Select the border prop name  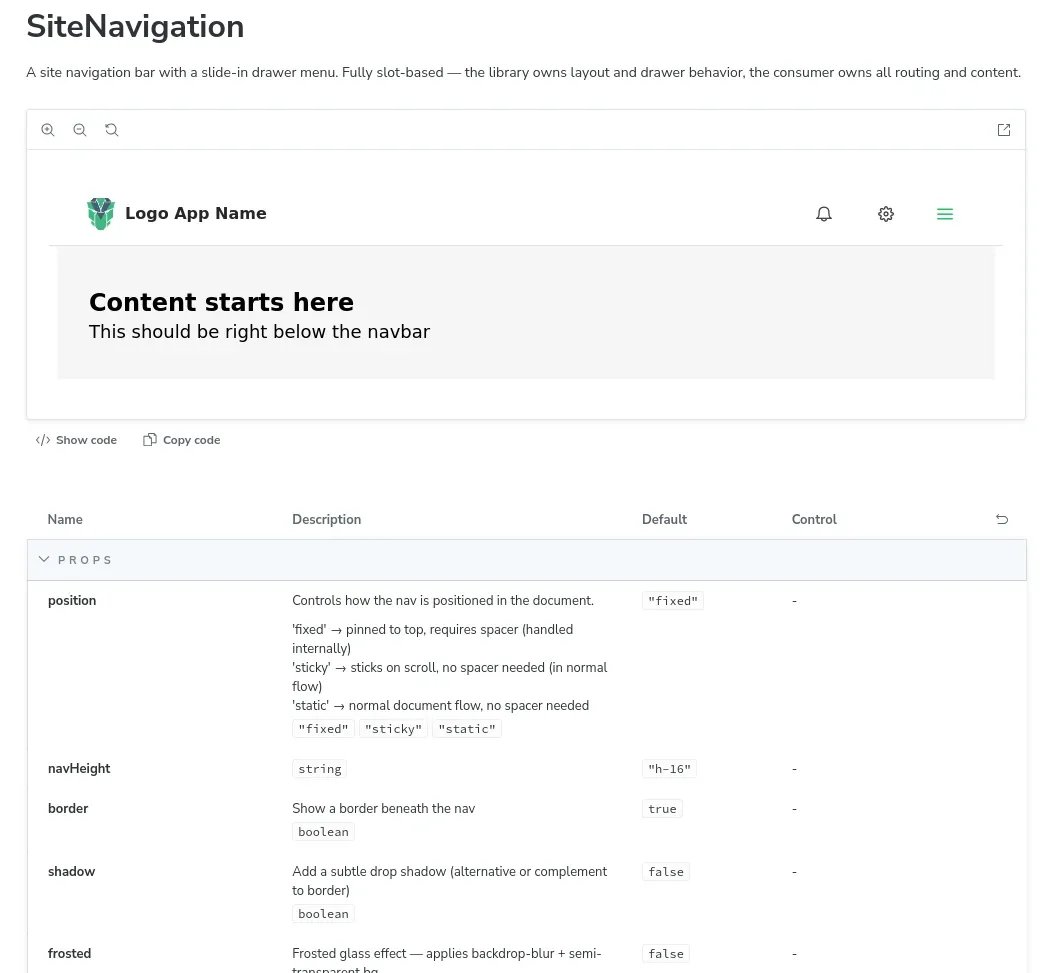(x=68, y=808)
